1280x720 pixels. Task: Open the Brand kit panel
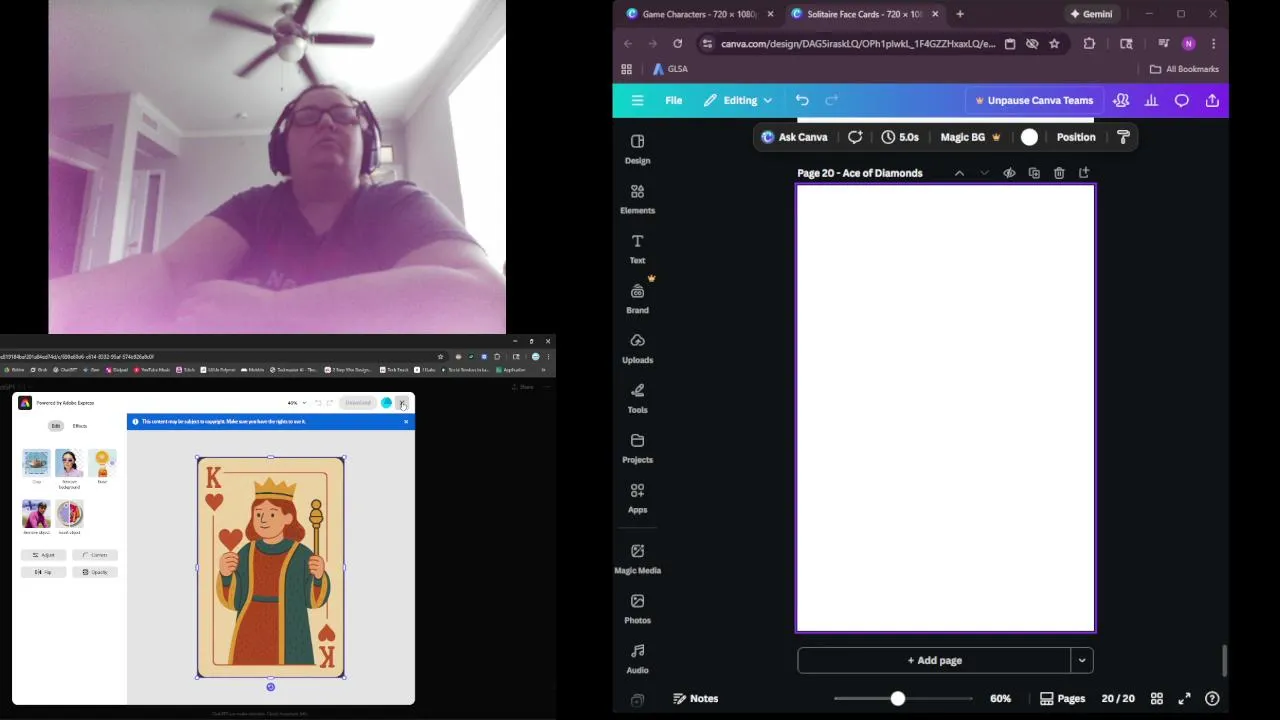coord(637,299)
